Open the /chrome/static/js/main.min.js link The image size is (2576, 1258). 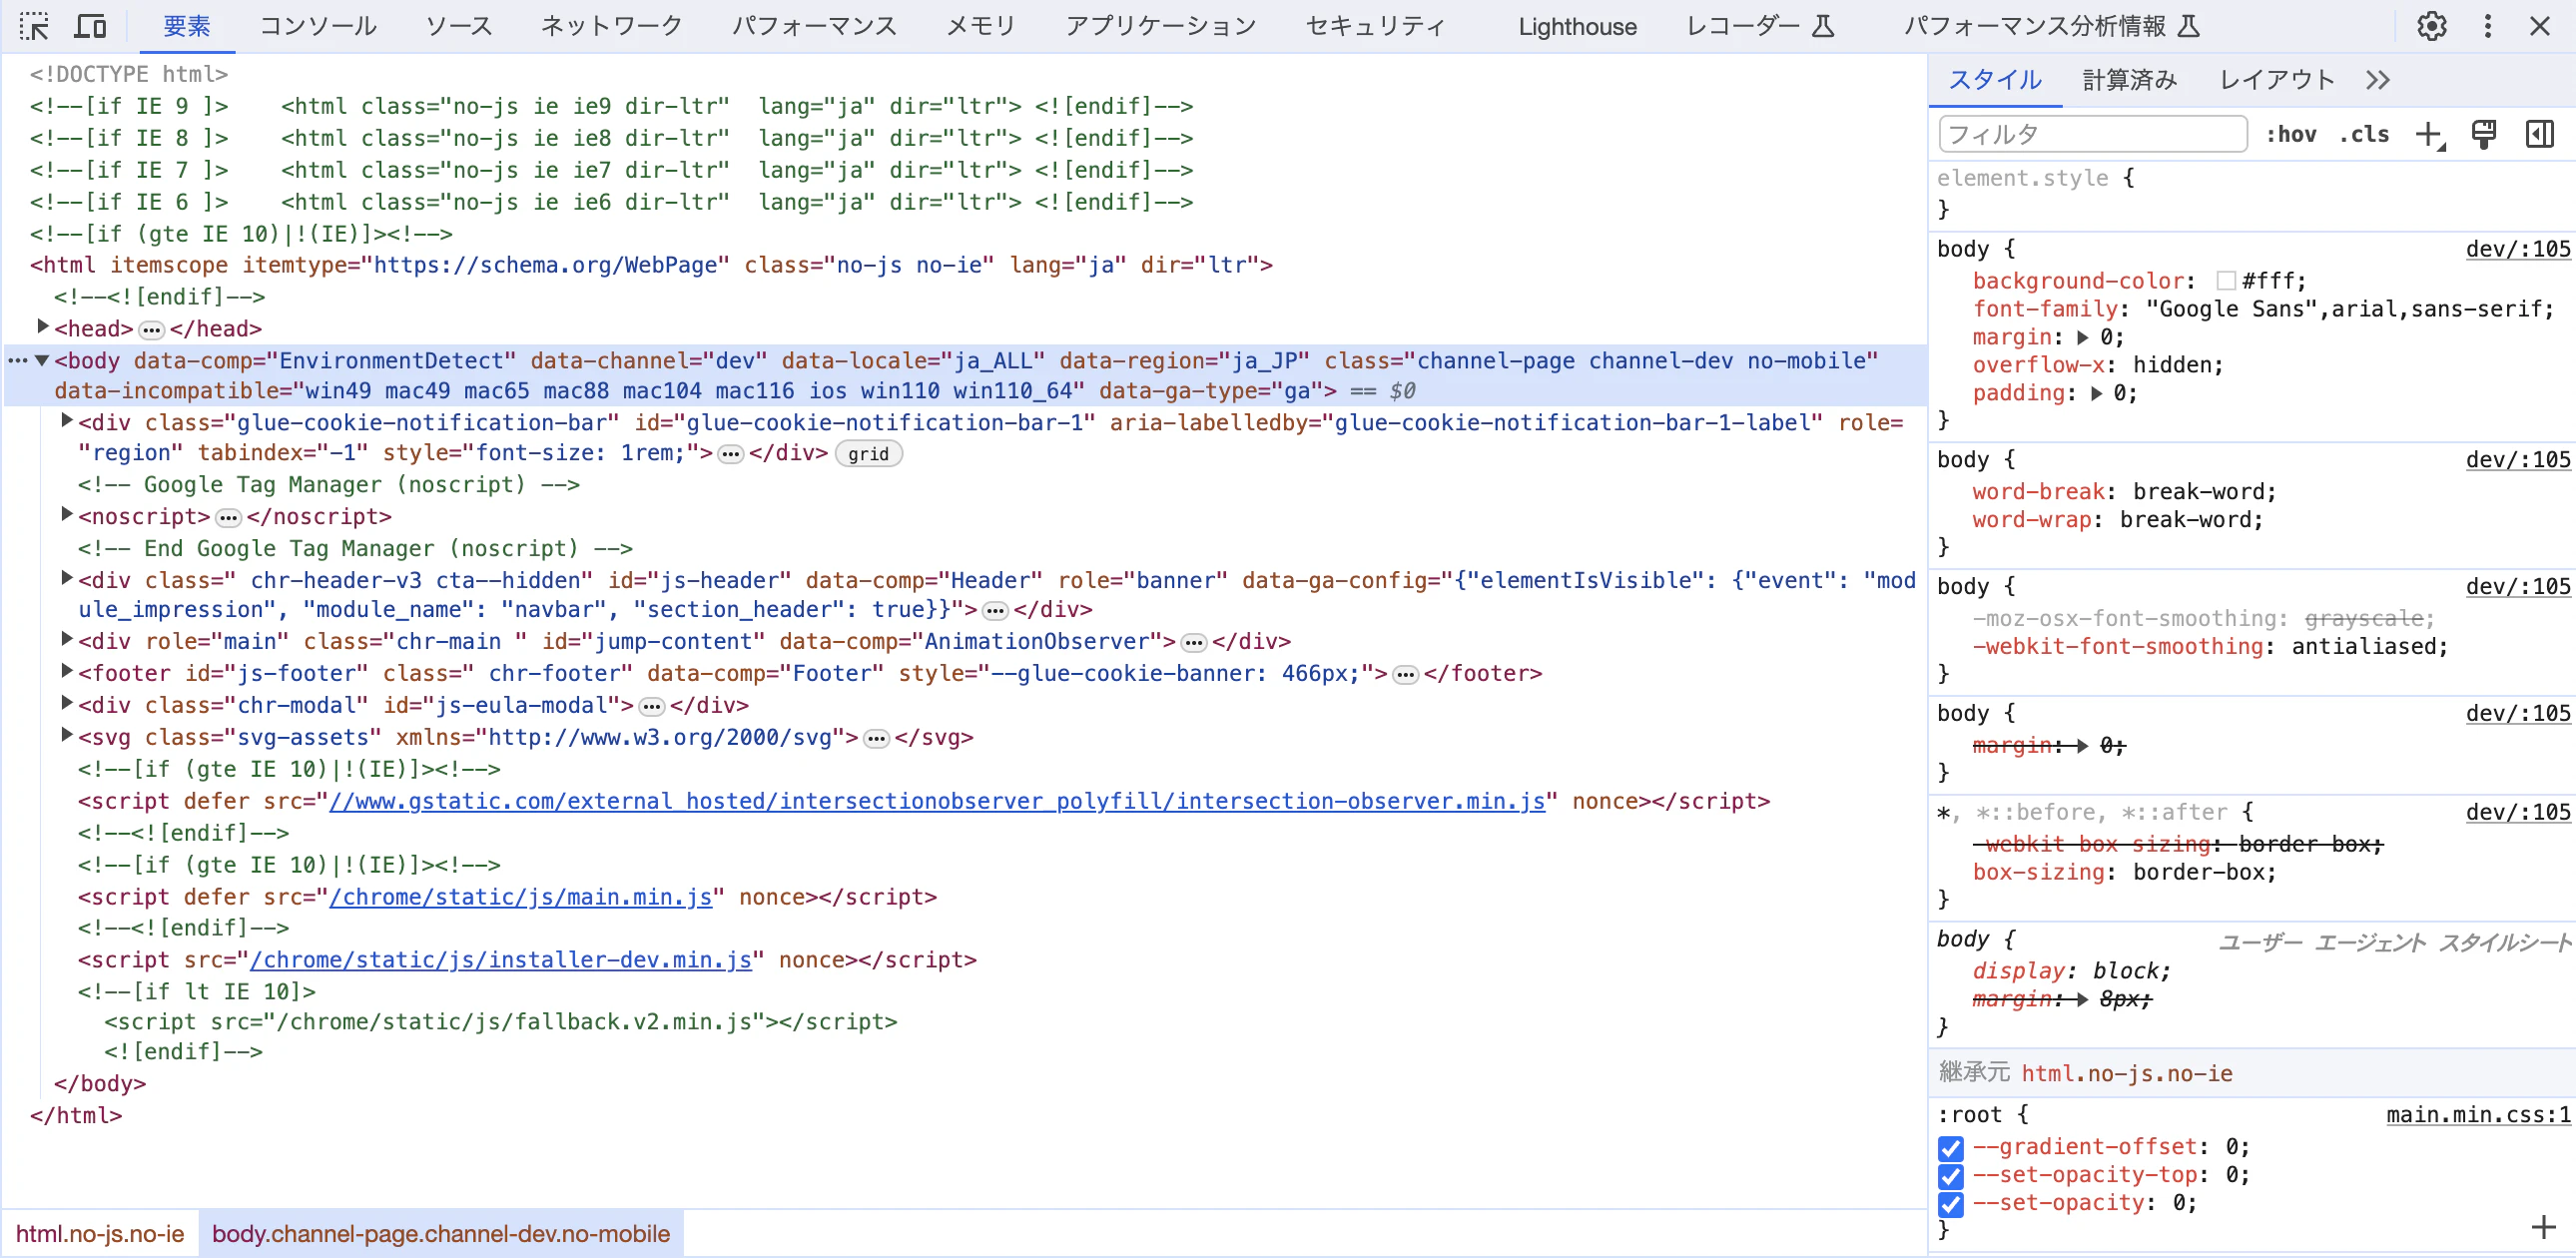tap(521, 898)
